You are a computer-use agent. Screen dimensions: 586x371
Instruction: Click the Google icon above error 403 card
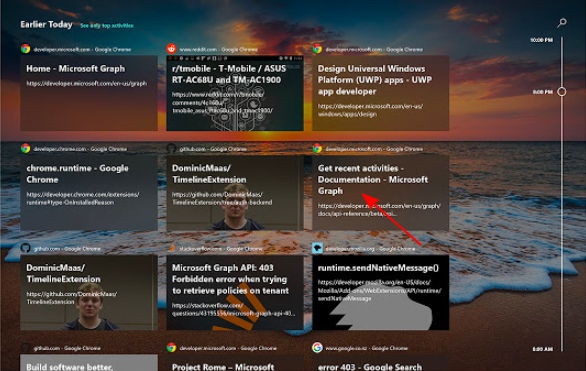(x=317, y=347)
